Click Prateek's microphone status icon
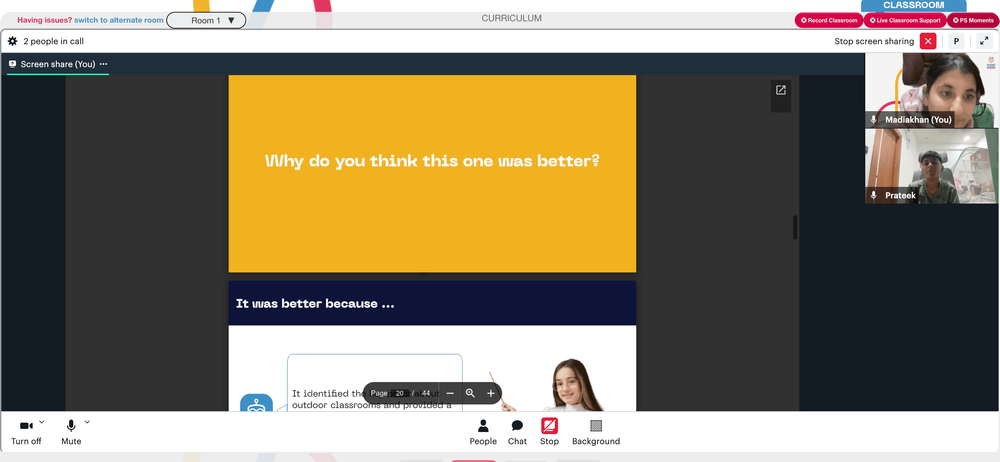Viewport: 1000px width, 462px height. pos(874,195)
